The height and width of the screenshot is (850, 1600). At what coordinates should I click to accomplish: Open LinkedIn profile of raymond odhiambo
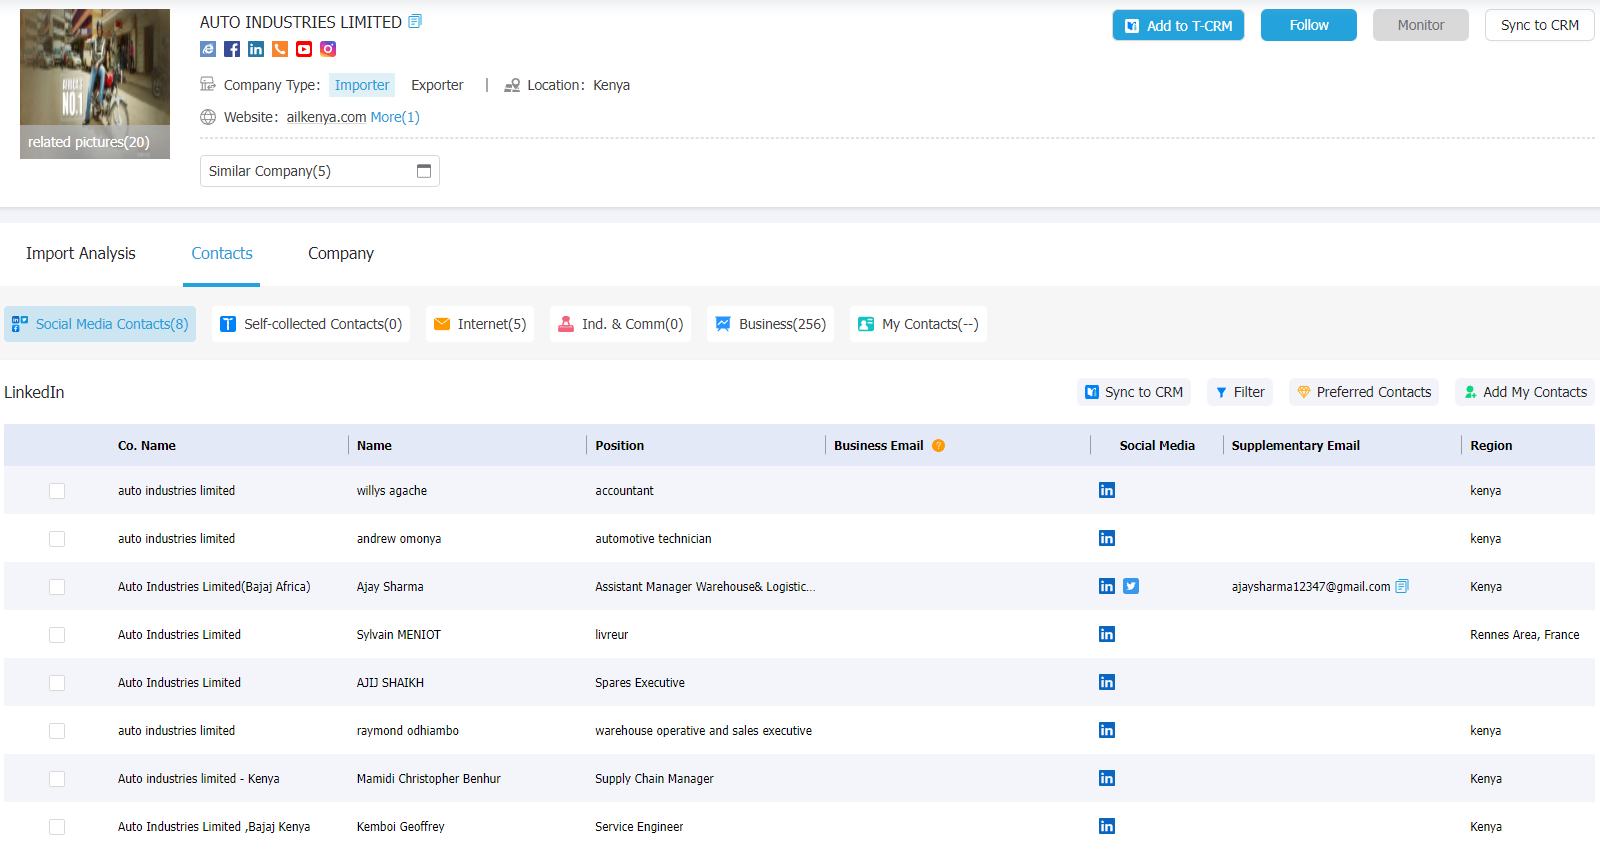pos(1107,730)
